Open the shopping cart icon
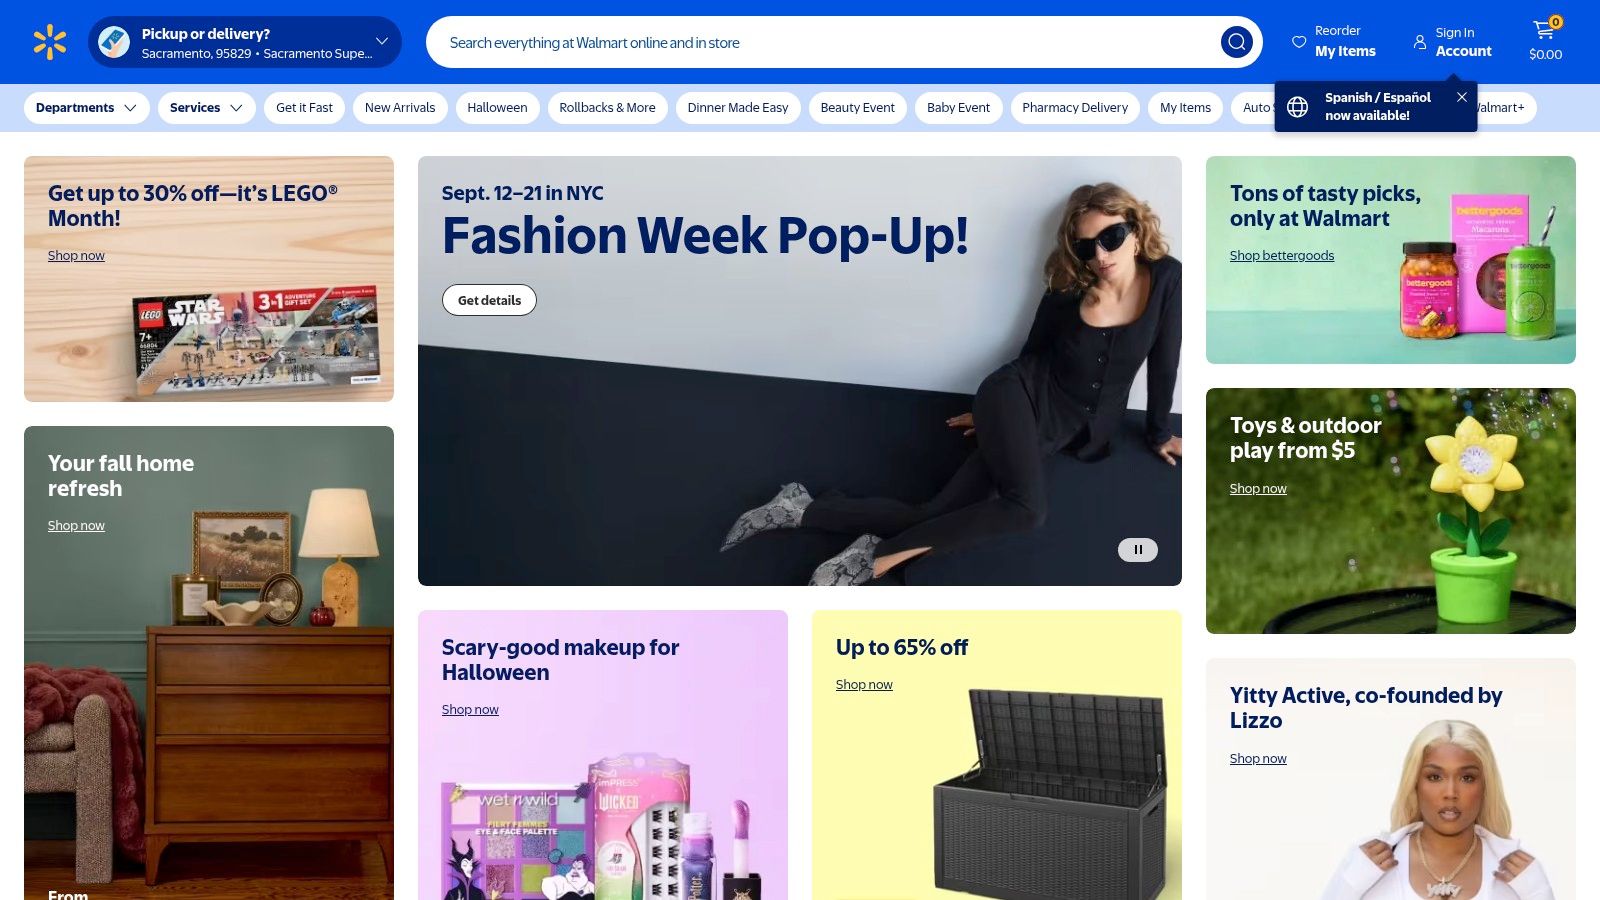 (x=1545, y=30)
